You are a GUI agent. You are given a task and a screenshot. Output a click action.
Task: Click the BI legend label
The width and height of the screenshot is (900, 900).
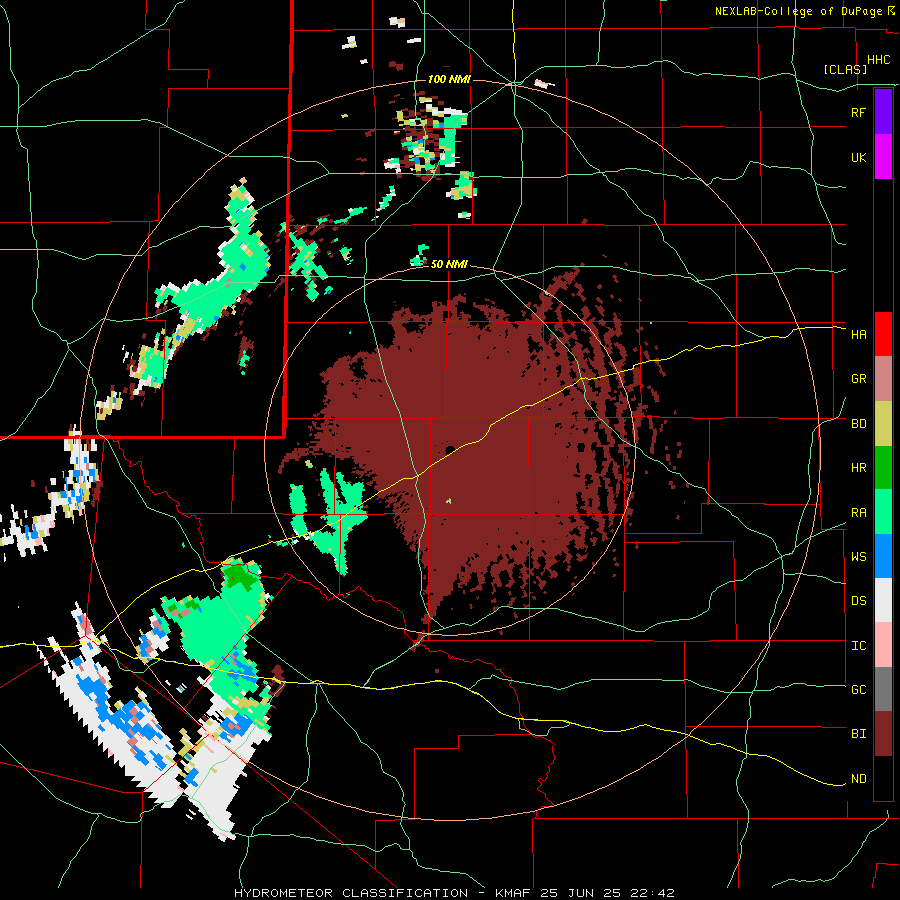click(858, 734)
